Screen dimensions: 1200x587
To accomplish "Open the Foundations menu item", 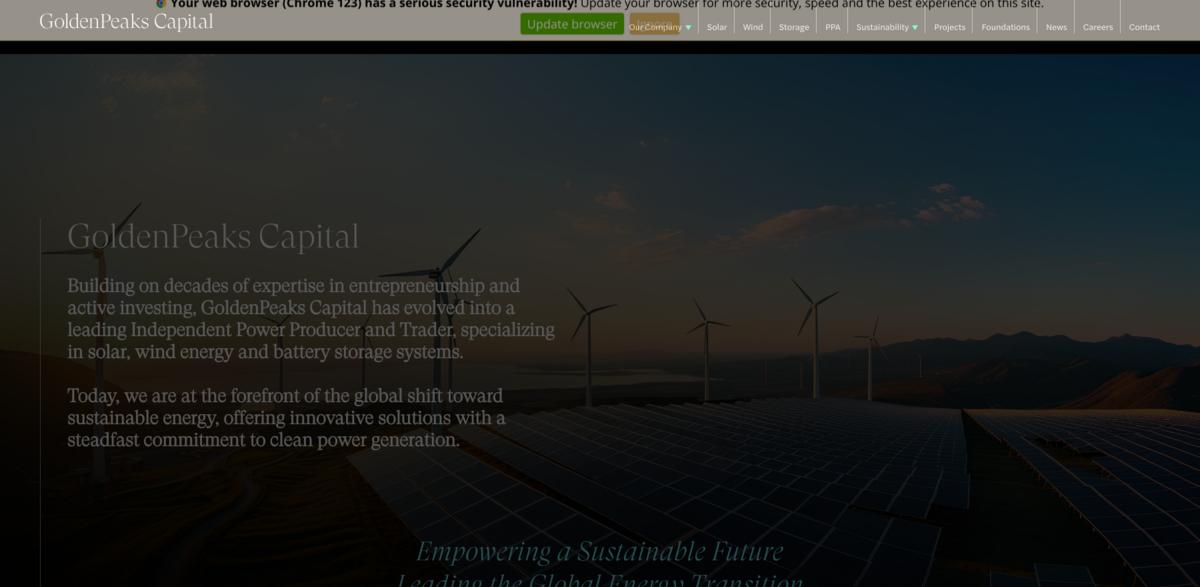I will click(1005, 27).
